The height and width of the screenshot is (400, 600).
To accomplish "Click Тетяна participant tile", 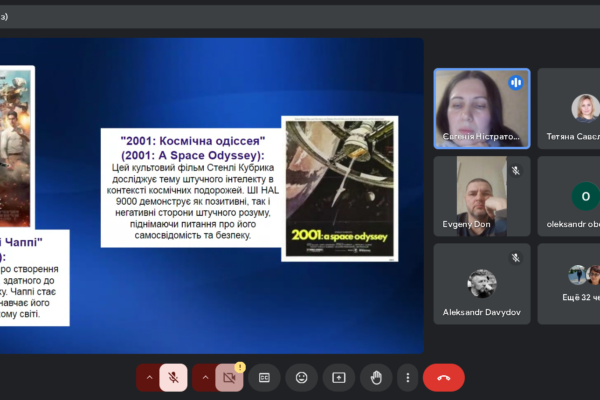I will [569, 109].
